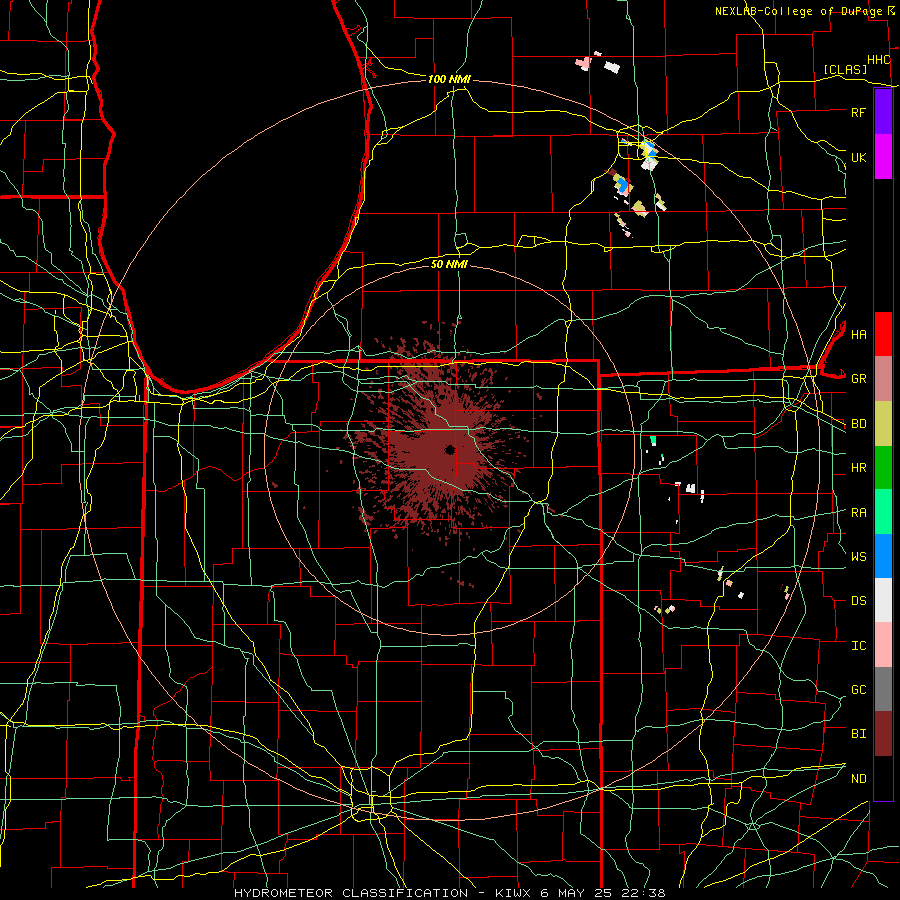
Task: Click the 'GC' legend label
Action: click(x=858, y=690)
